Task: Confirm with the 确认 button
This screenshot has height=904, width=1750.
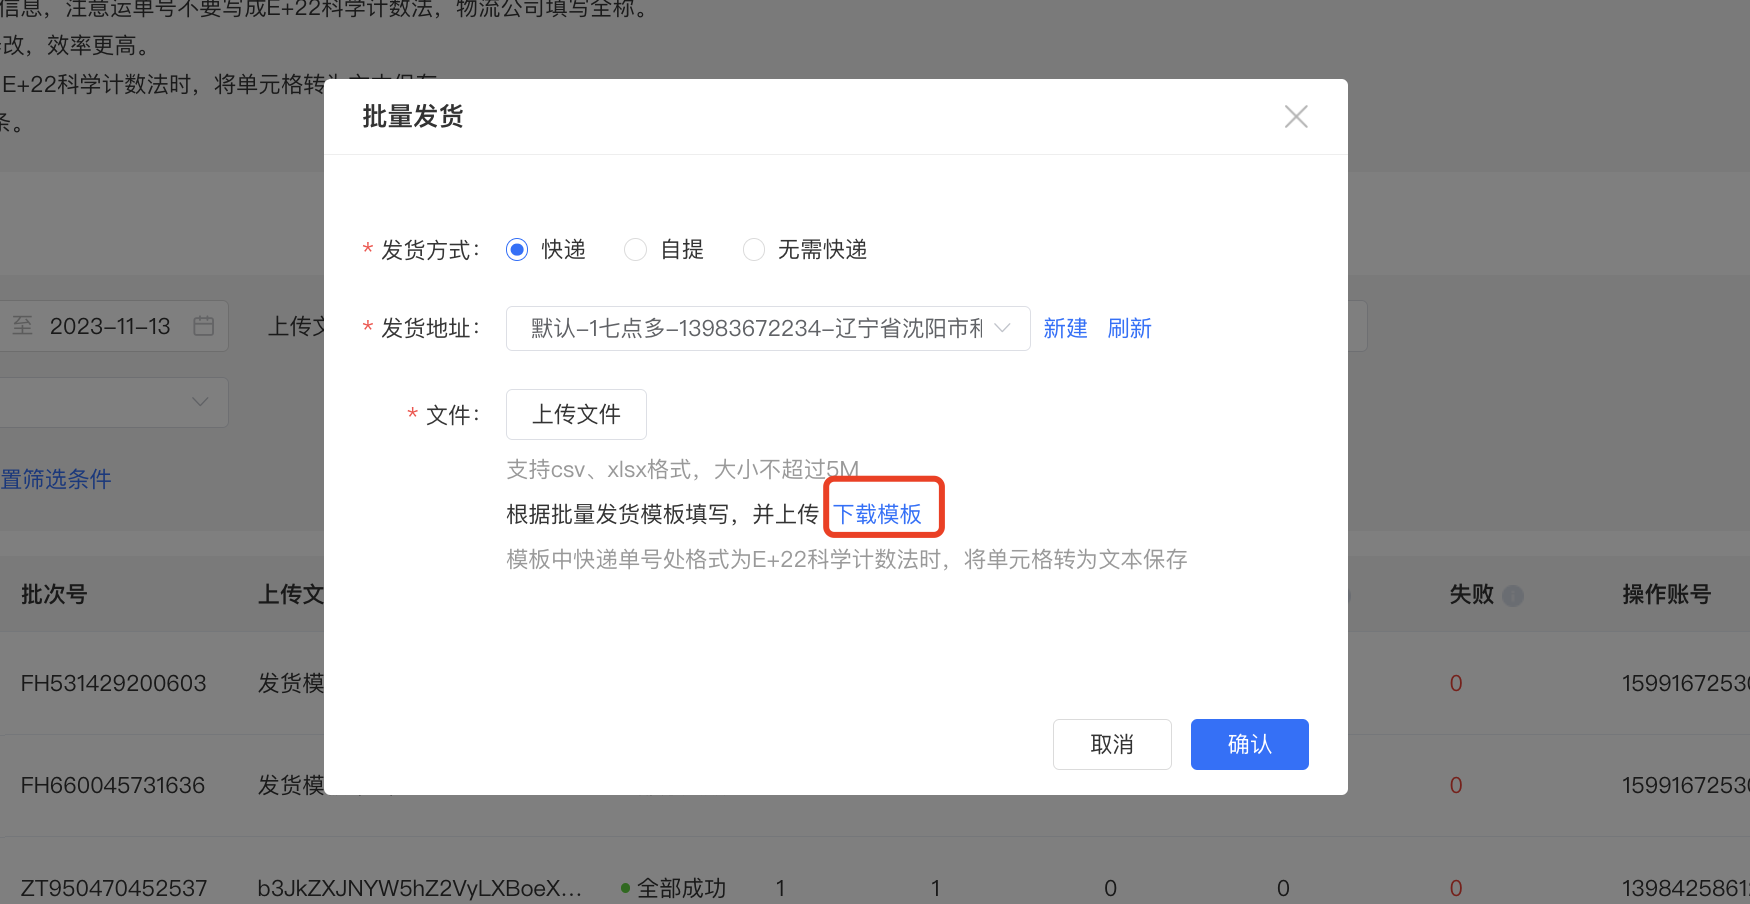Action: click(x=1249, y=744)
